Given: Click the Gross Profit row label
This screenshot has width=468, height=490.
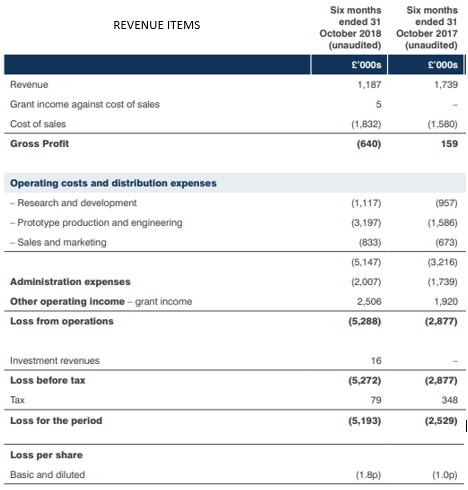Looking at the screenshot, I should coord(39,144).
